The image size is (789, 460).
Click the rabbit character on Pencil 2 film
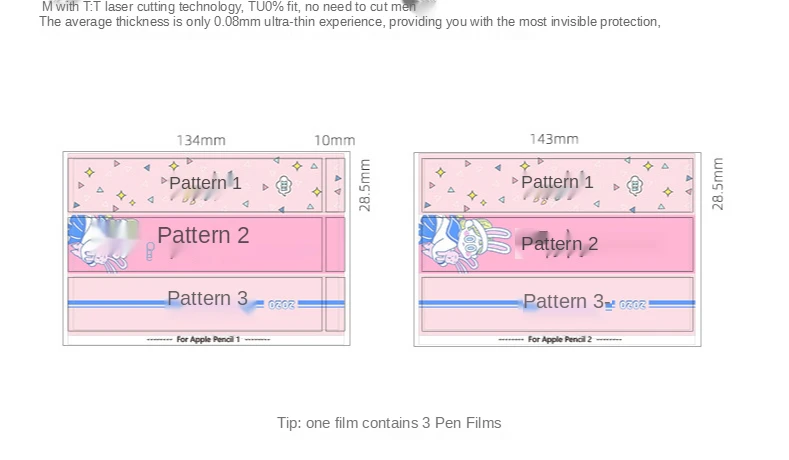click(466, 244)
